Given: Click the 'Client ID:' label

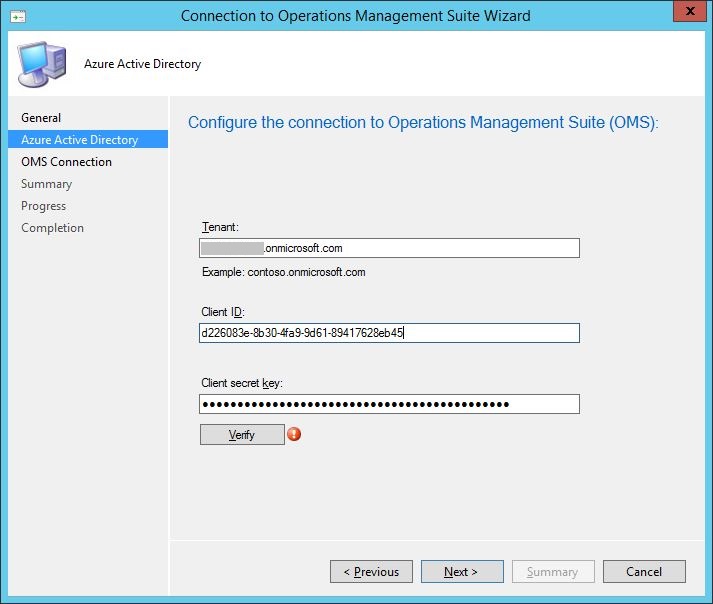Looking at the screenshot, I should pyautogui.click(x=223, y=312).
